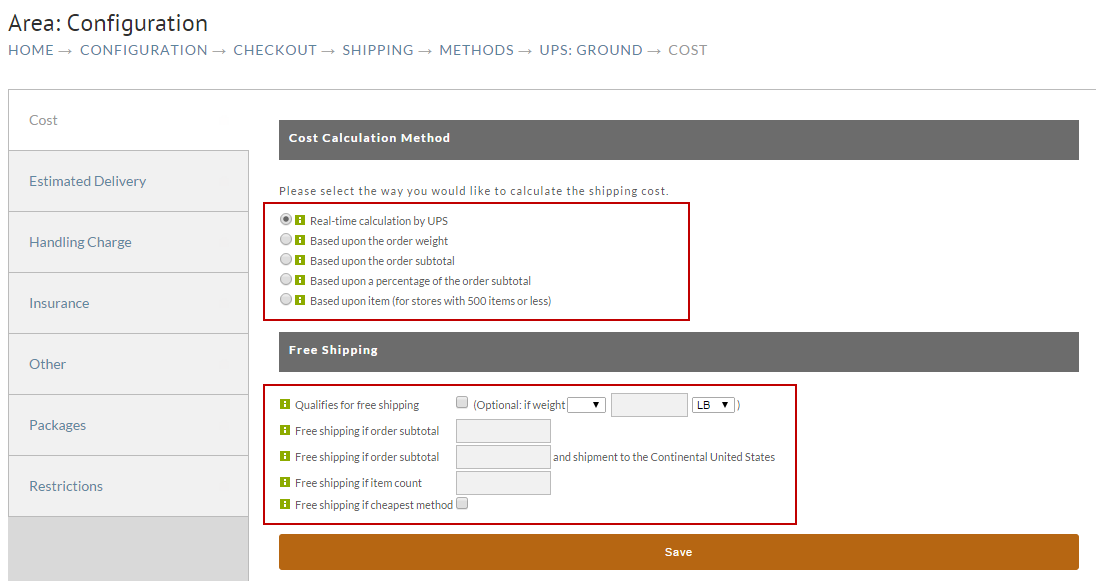The width and height of the screenshot is (1096, 581).
Task: Click info icon beside Real-time calculation by UPS
Action: 300,220
